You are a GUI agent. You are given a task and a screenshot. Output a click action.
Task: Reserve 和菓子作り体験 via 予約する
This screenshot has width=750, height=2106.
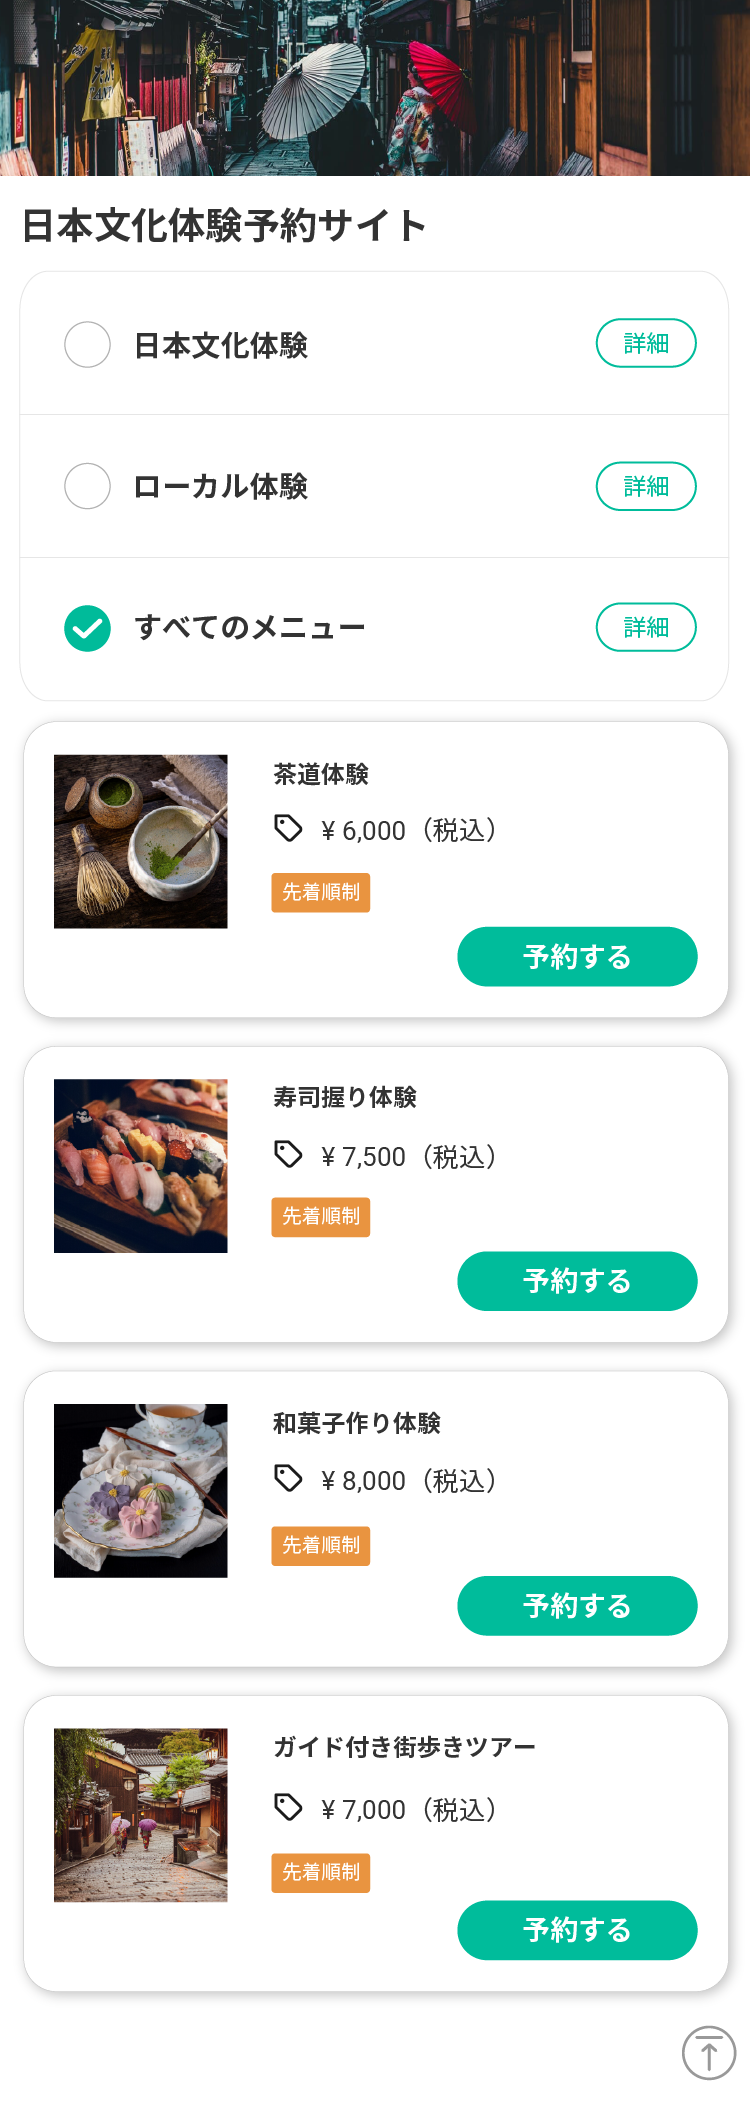[x=577, y=1606]
